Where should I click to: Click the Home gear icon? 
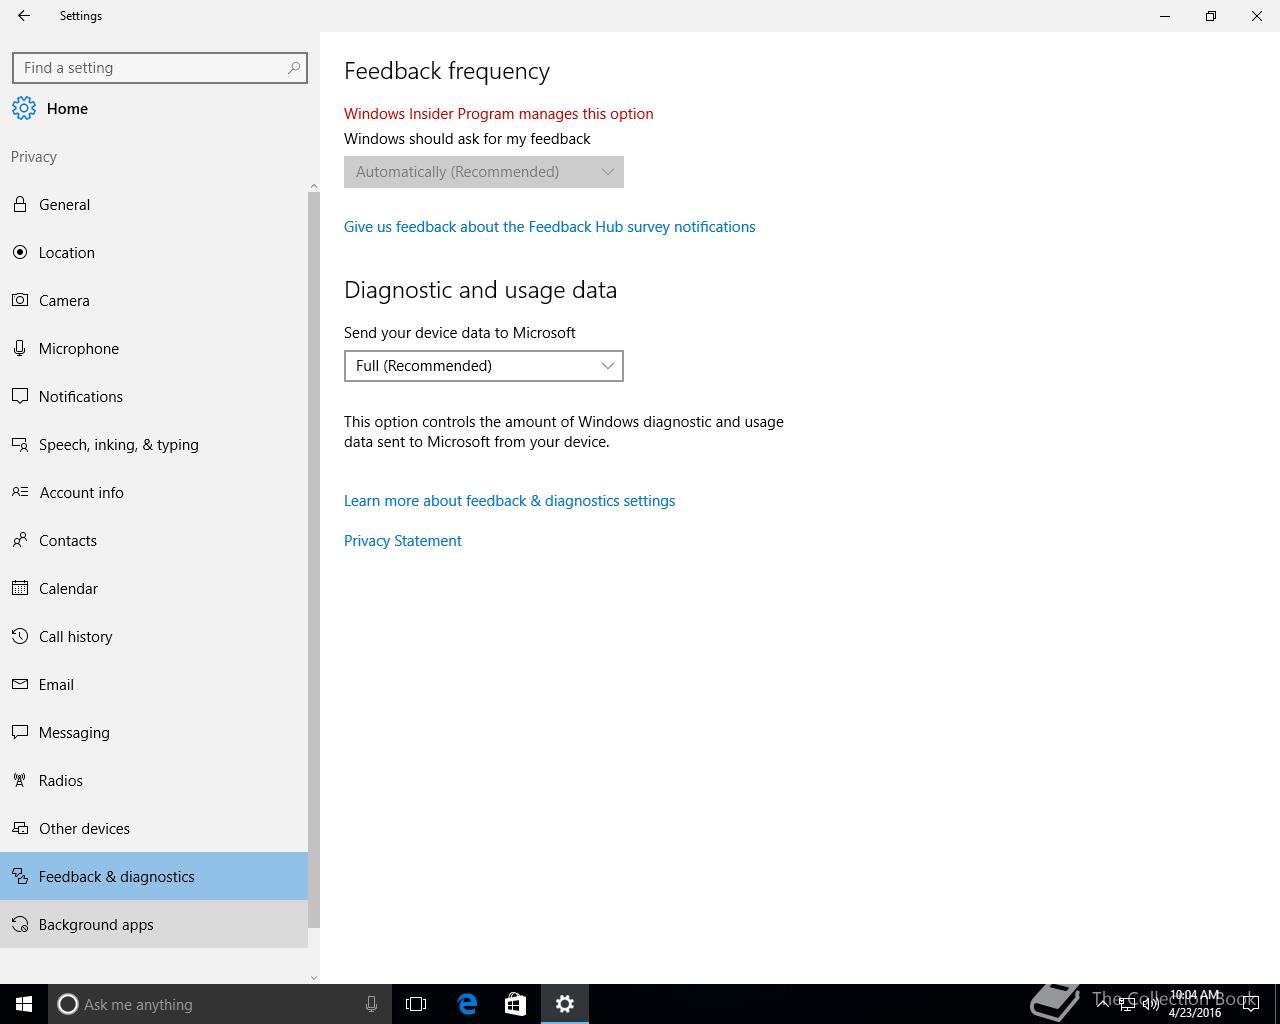click(x=24, y=108)
